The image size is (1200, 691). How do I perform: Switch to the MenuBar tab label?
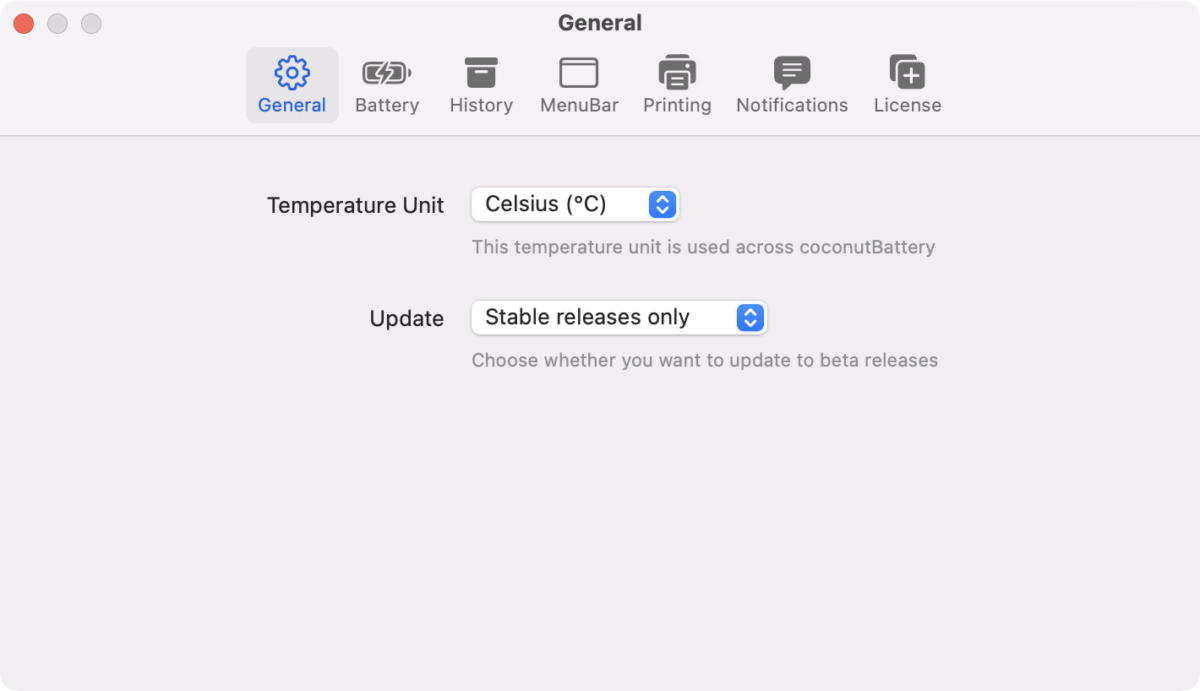tap(579, 105)
